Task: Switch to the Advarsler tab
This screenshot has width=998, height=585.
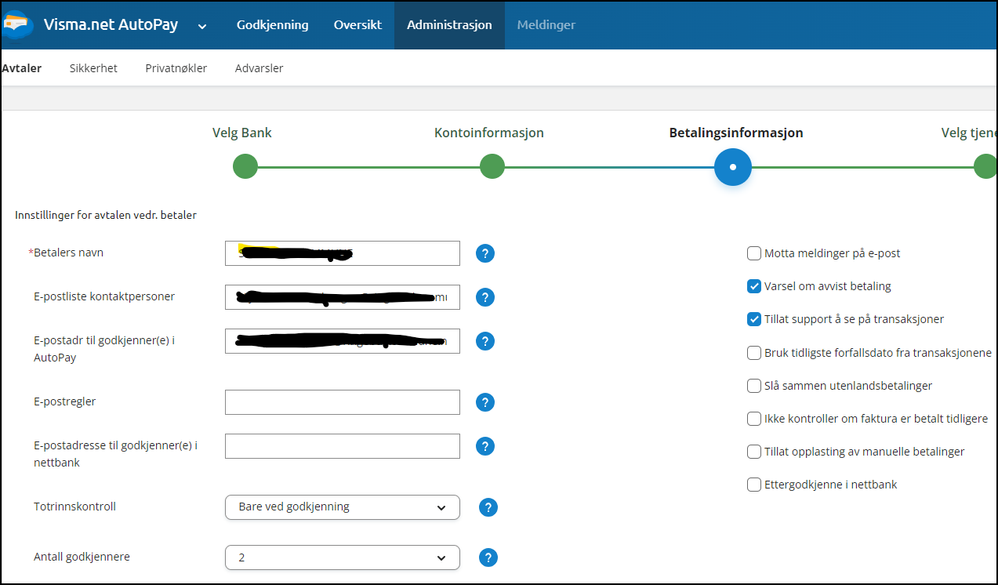Action: coord(259,68)
